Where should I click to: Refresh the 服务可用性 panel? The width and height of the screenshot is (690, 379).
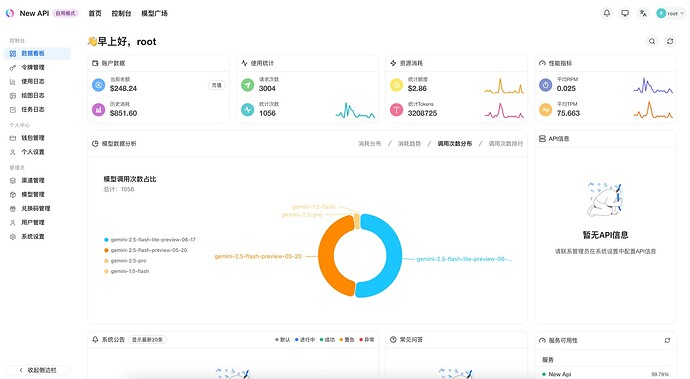click(667, 340)
